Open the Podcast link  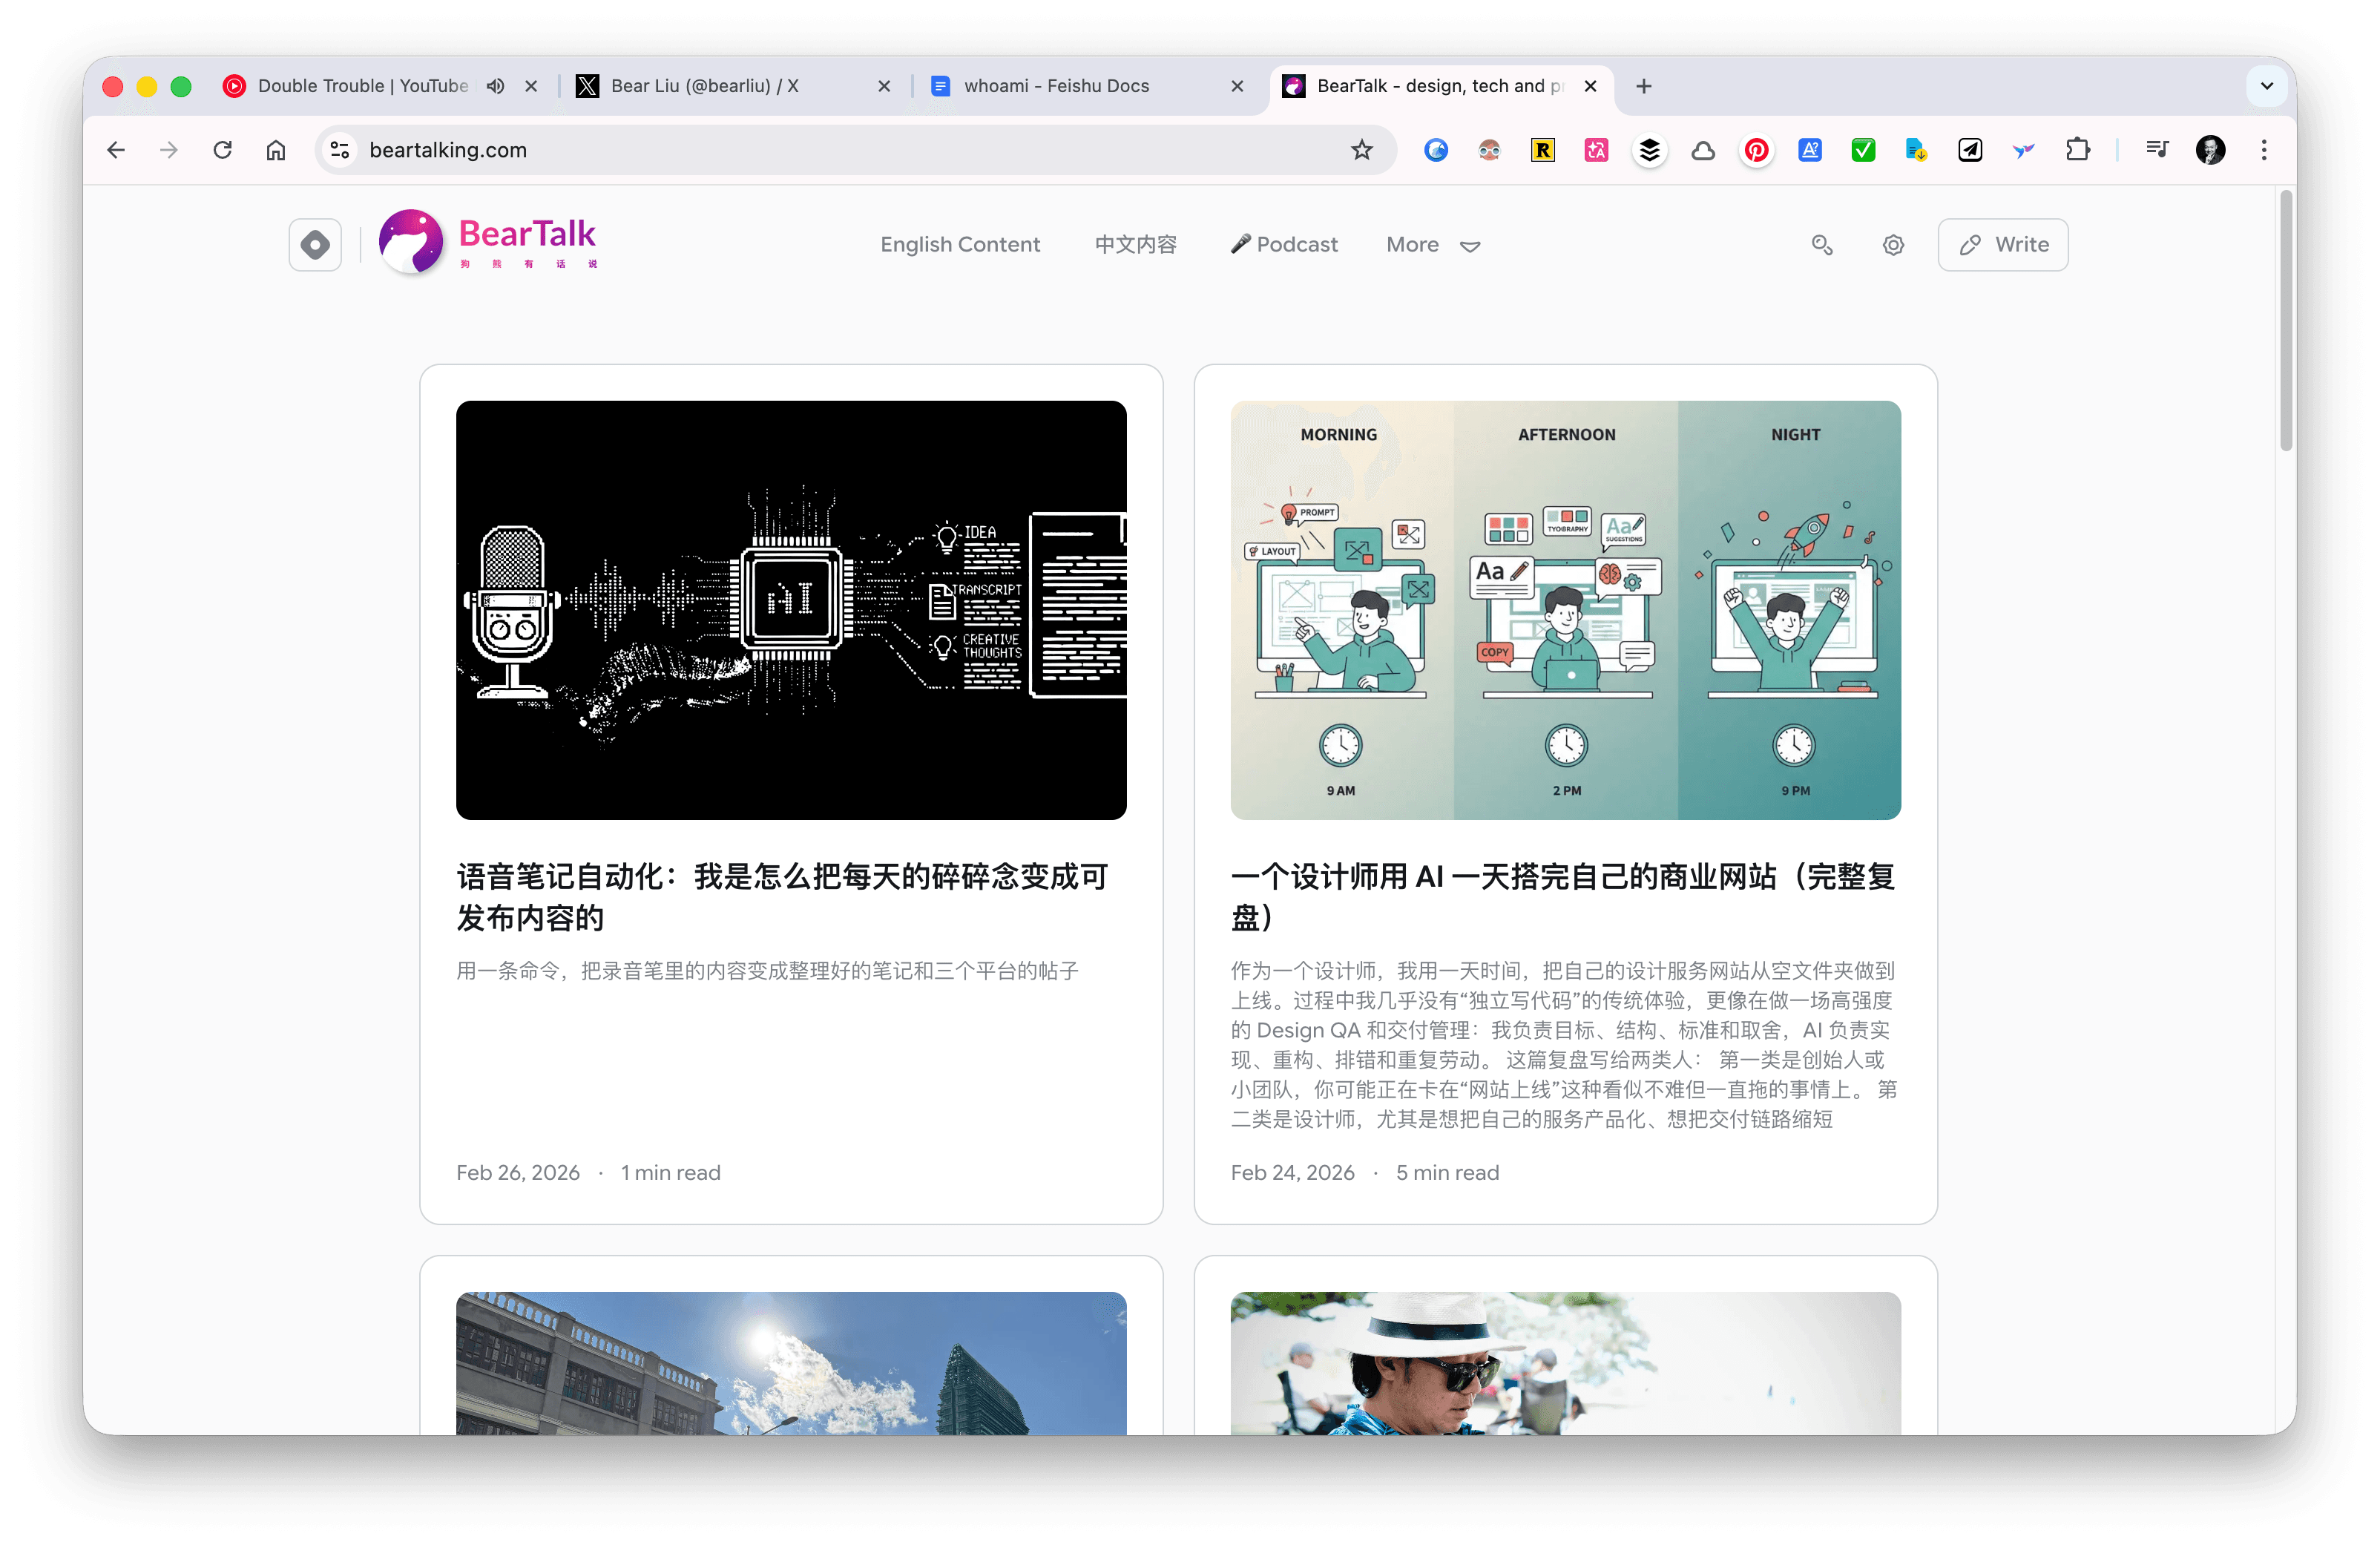1284,245
